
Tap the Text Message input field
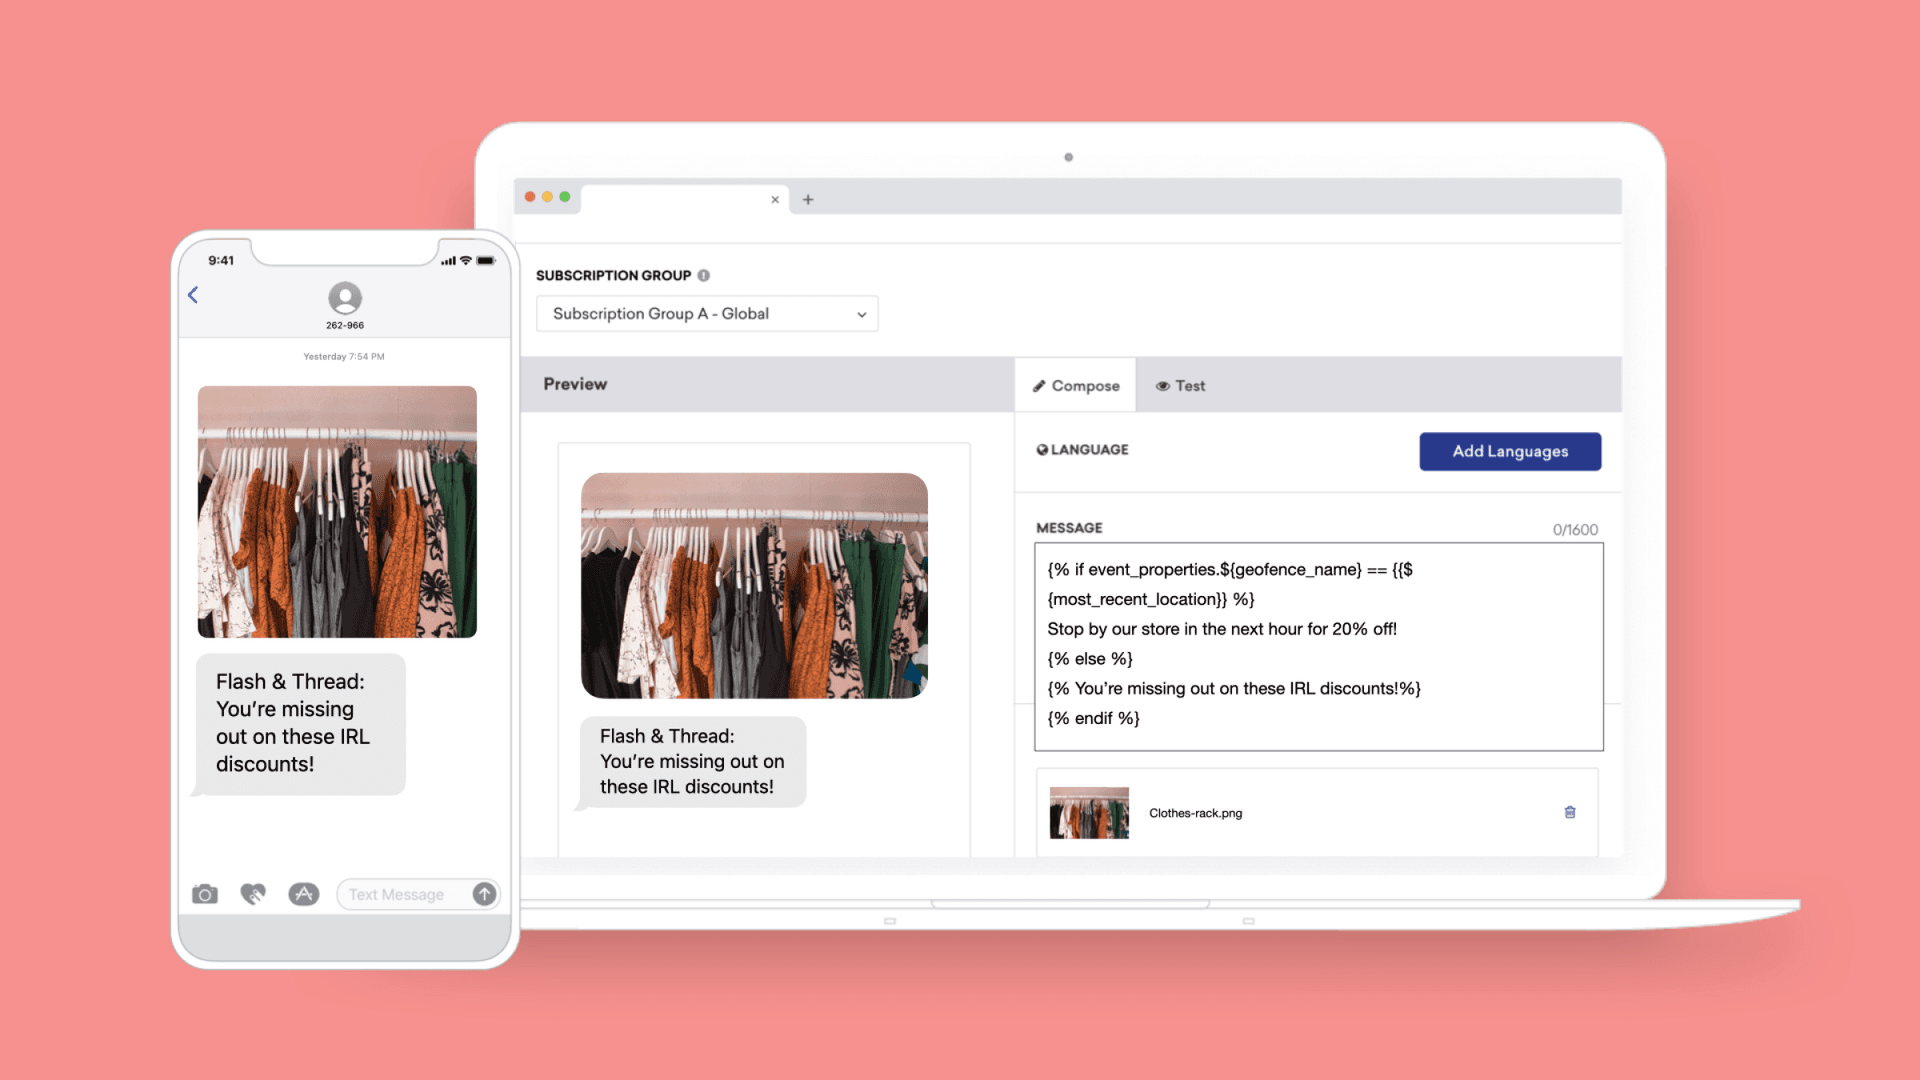point(405,895)
